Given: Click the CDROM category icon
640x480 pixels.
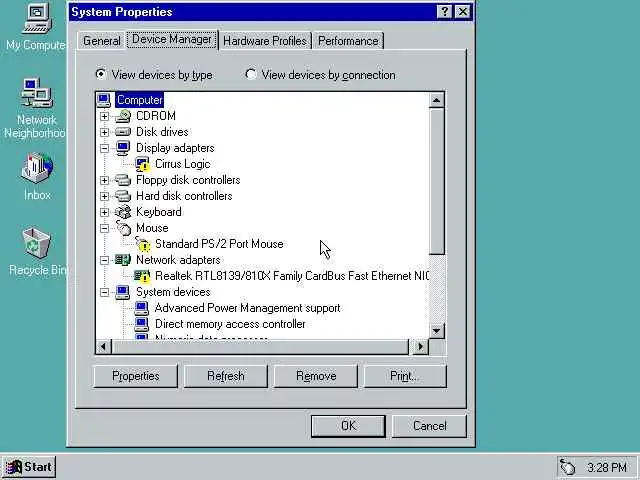Looking at the screenshot, I should [123, 116].
